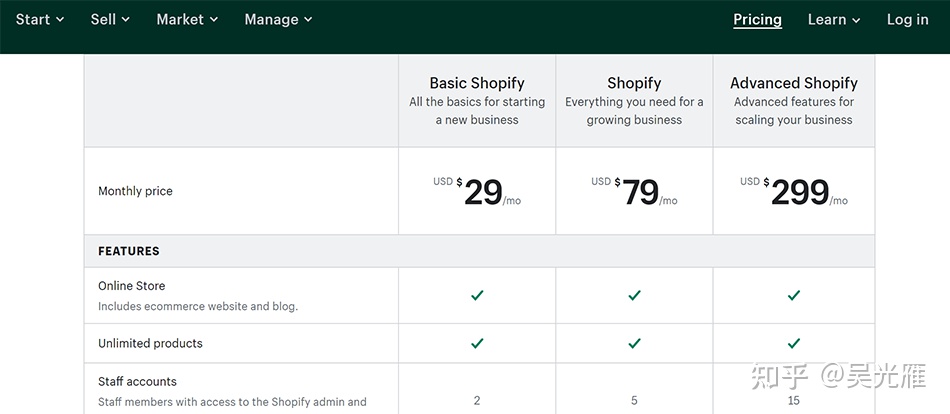The width and height of the screenshot is (950, 414).
Task: Click 'Includes ecommerce website and blog.' text
Action: point(198,306)
